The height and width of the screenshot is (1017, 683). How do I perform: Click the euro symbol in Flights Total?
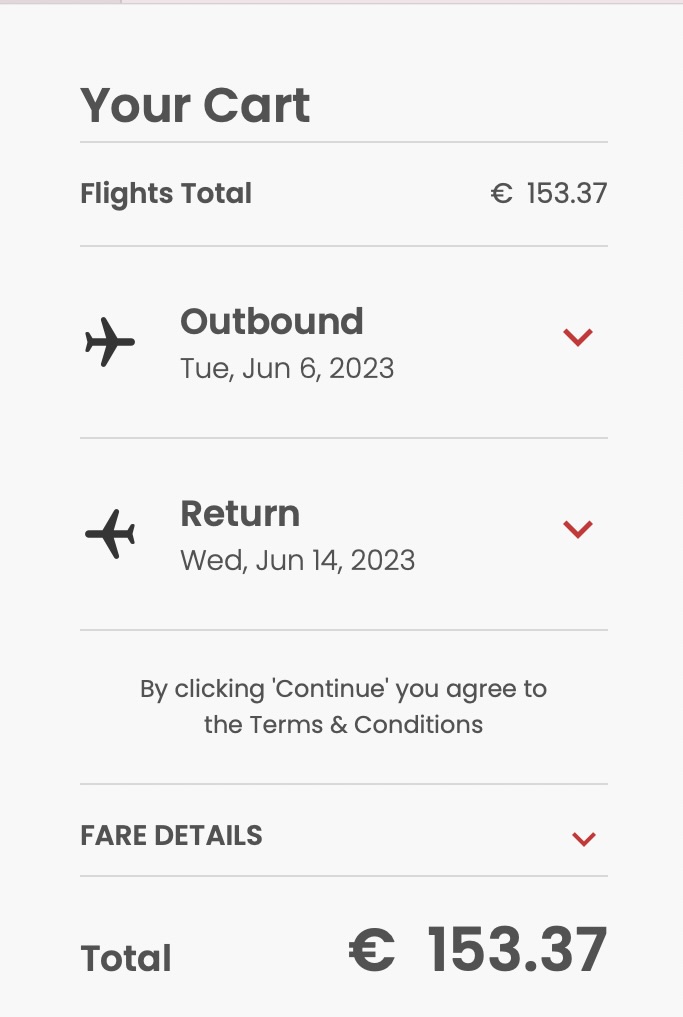tap(501, 194)
